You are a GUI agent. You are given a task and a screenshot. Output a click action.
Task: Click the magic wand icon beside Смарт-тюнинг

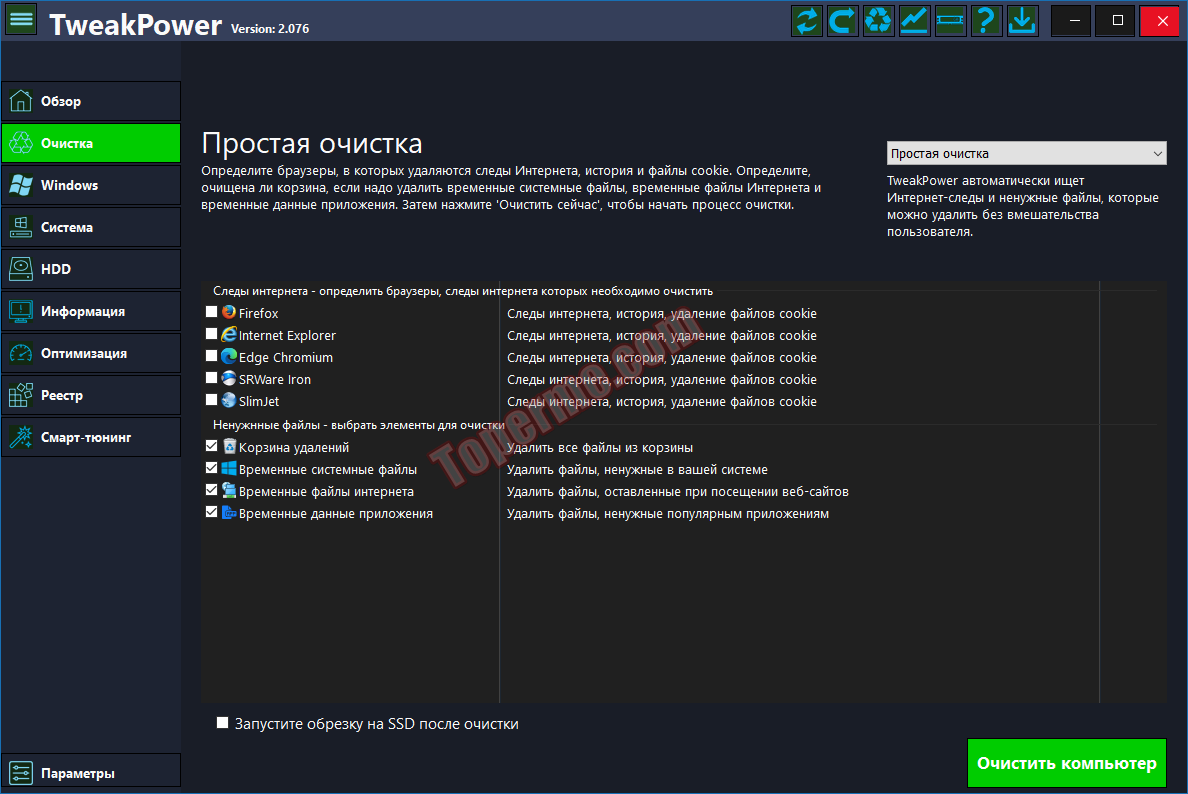(x=21, y=437)
